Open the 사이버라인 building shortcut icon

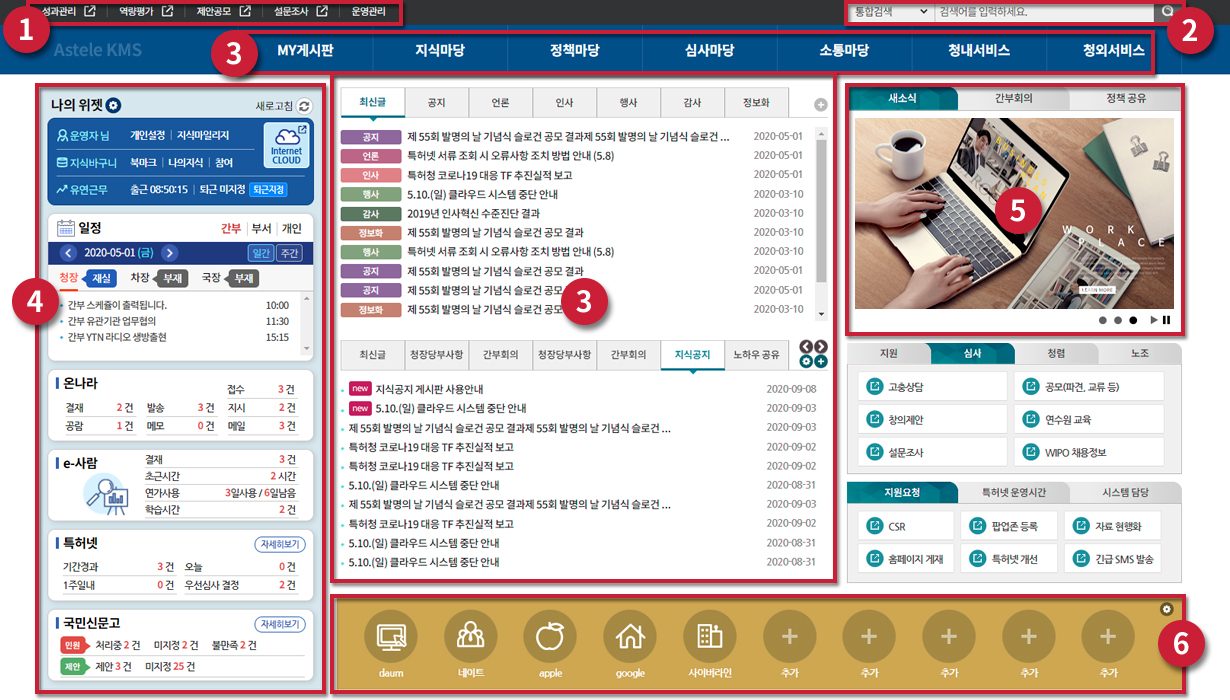(x=710, y=636)
